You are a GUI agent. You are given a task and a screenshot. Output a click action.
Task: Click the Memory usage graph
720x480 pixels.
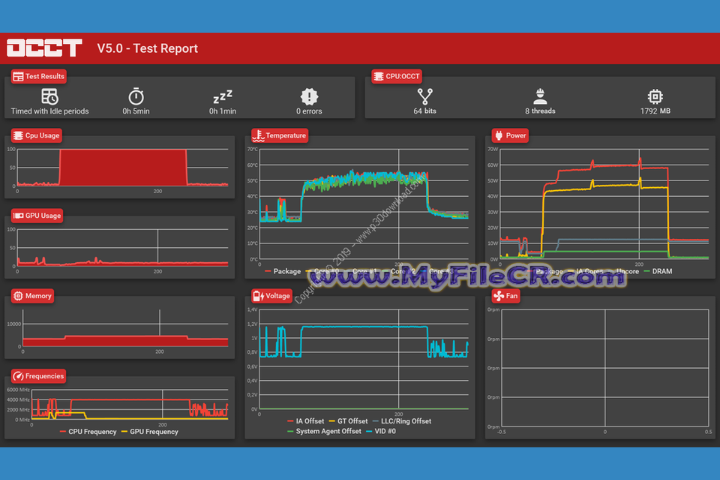coord(125,328)
